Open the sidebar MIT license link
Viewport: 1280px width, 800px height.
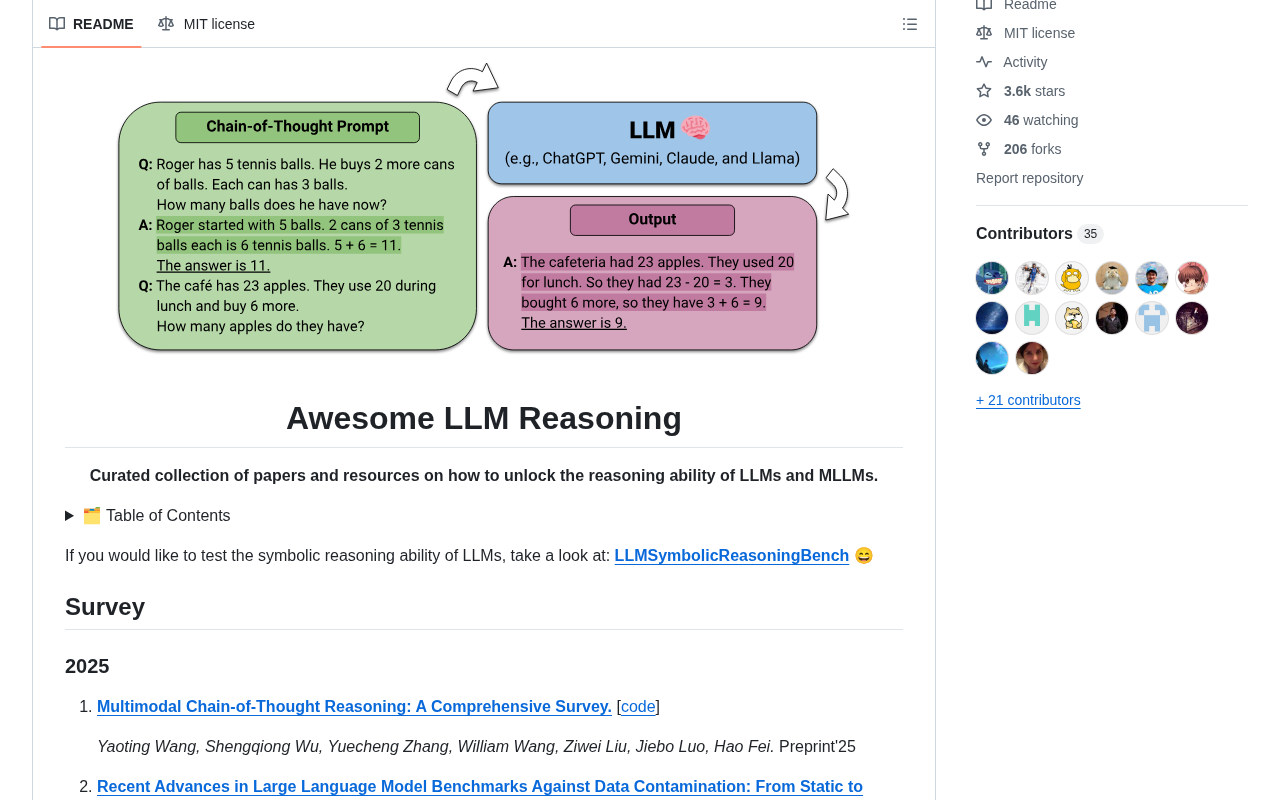(x=1039, y=33)
